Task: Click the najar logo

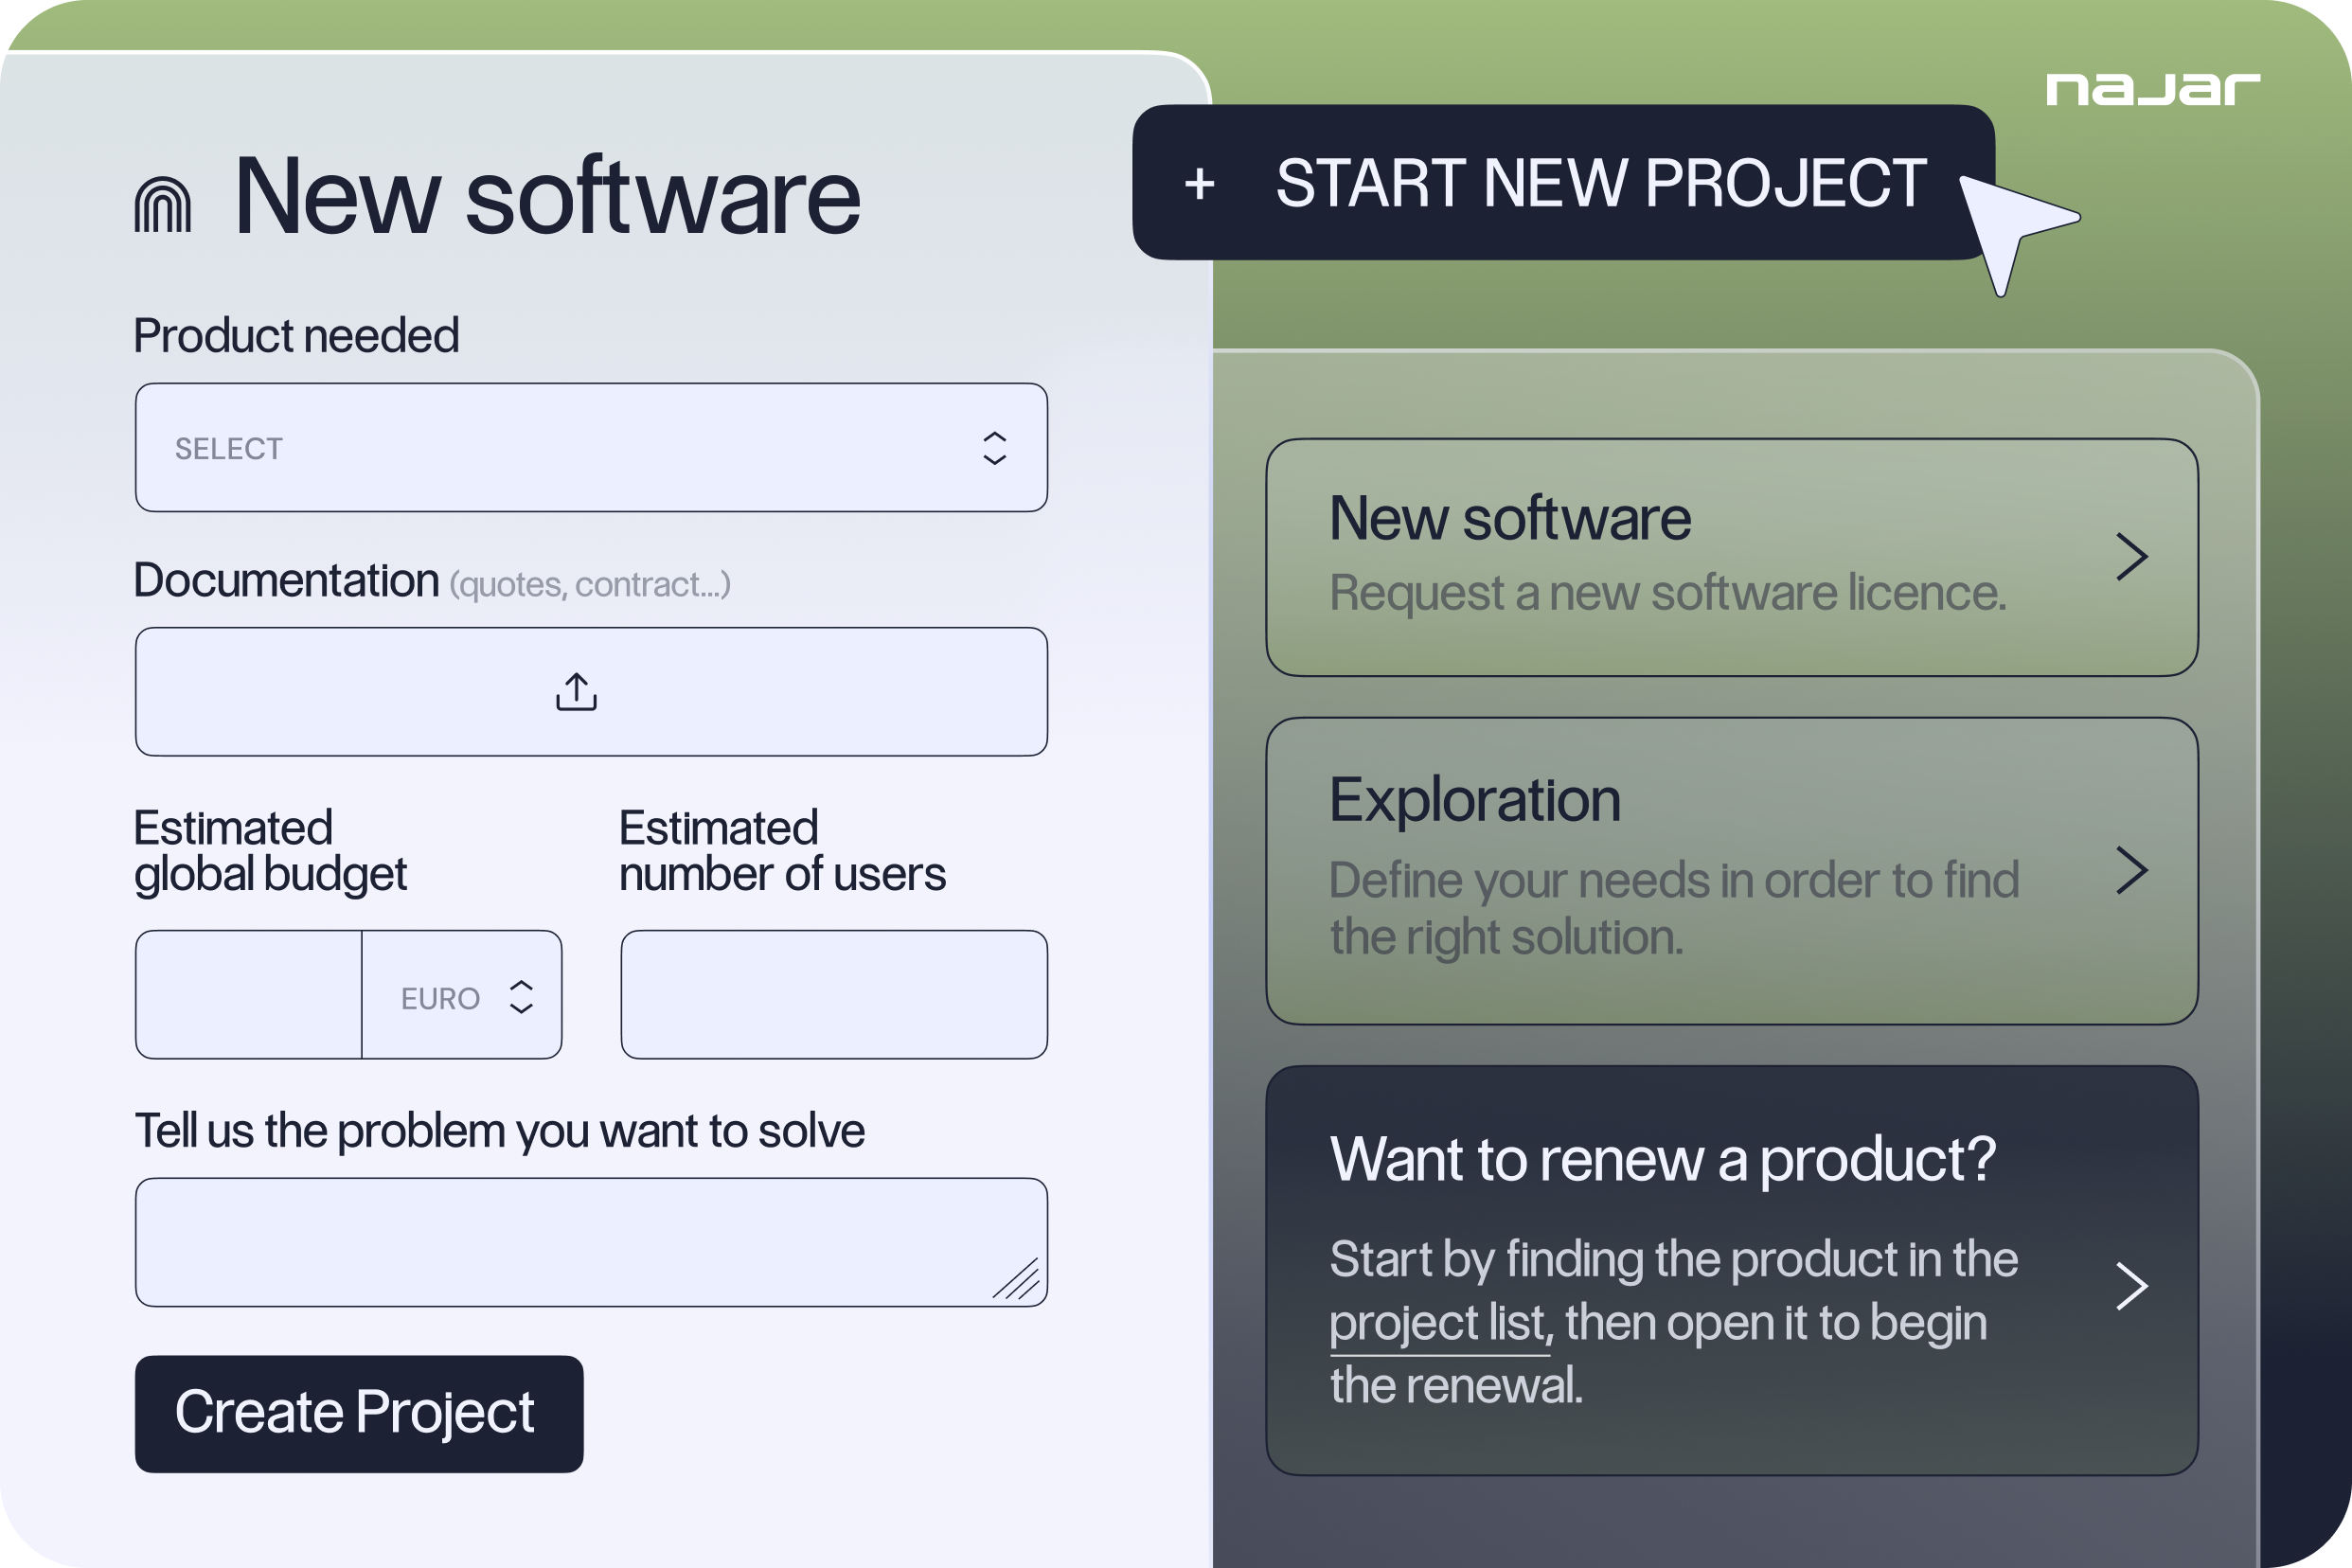Action: pos(2152,89)
